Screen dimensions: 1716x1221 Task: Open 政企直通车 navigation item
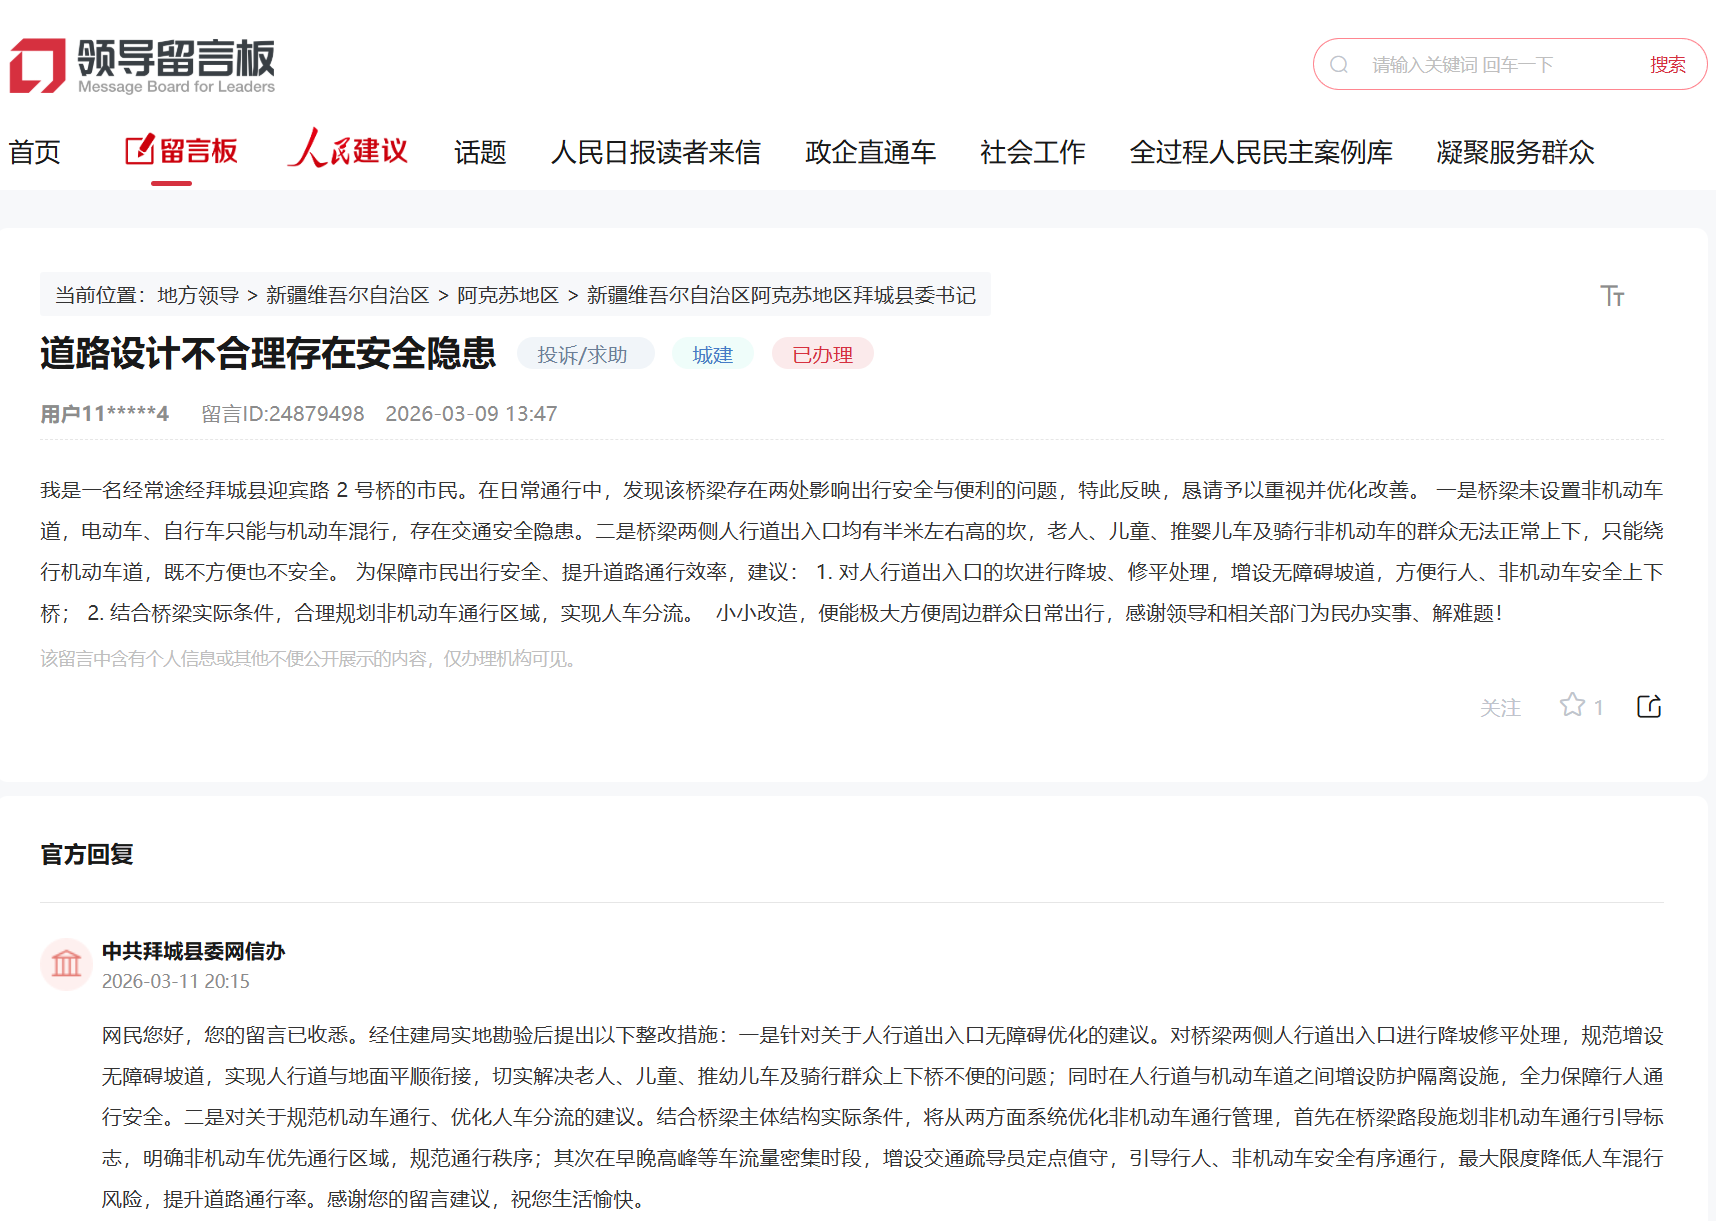pos(870,152)
